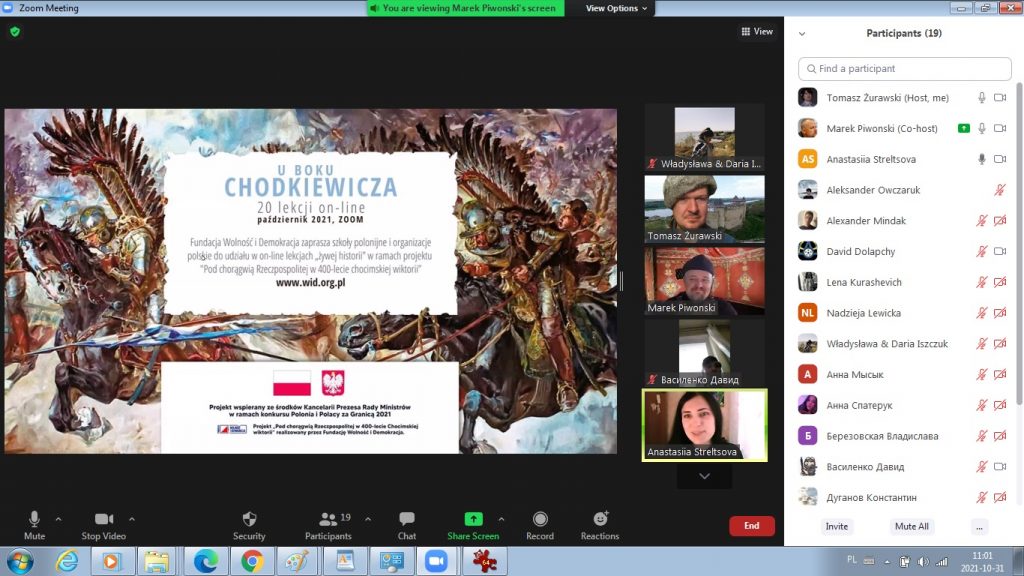
Task: Open Participants list from the toolbar
Action: [x=328, y=520]
